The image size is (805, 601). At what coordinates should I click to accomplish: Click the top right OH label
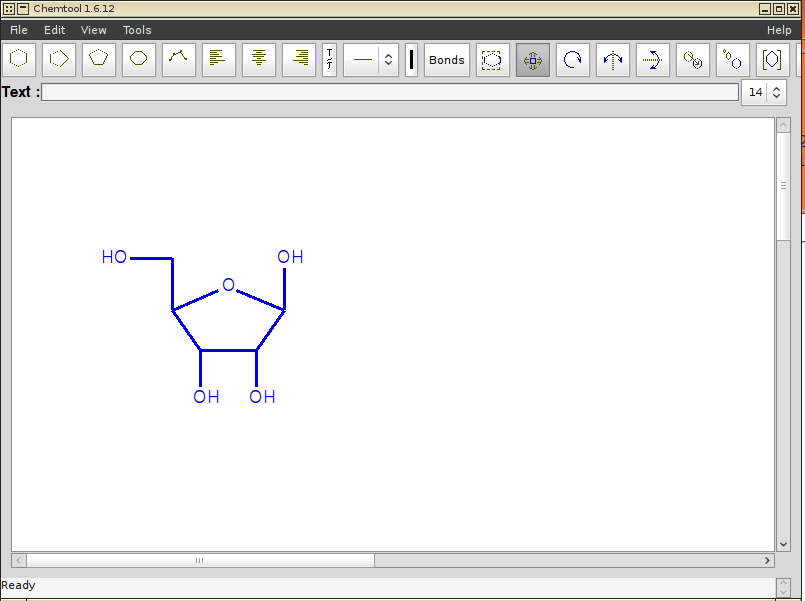click(290, 257)
